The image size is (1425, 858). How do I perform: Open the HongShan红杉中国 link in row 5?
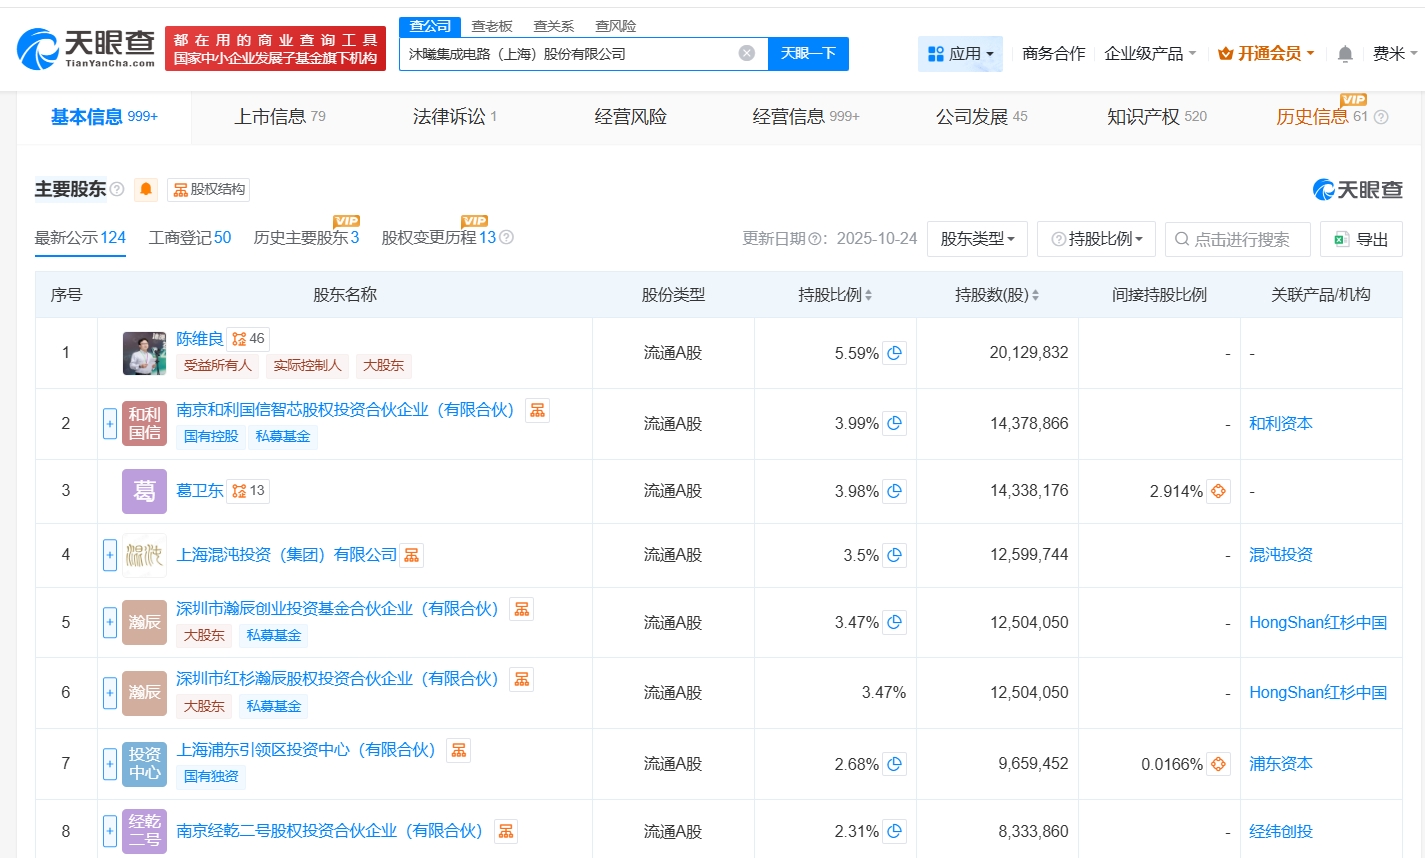click(x=1317, y=623)
